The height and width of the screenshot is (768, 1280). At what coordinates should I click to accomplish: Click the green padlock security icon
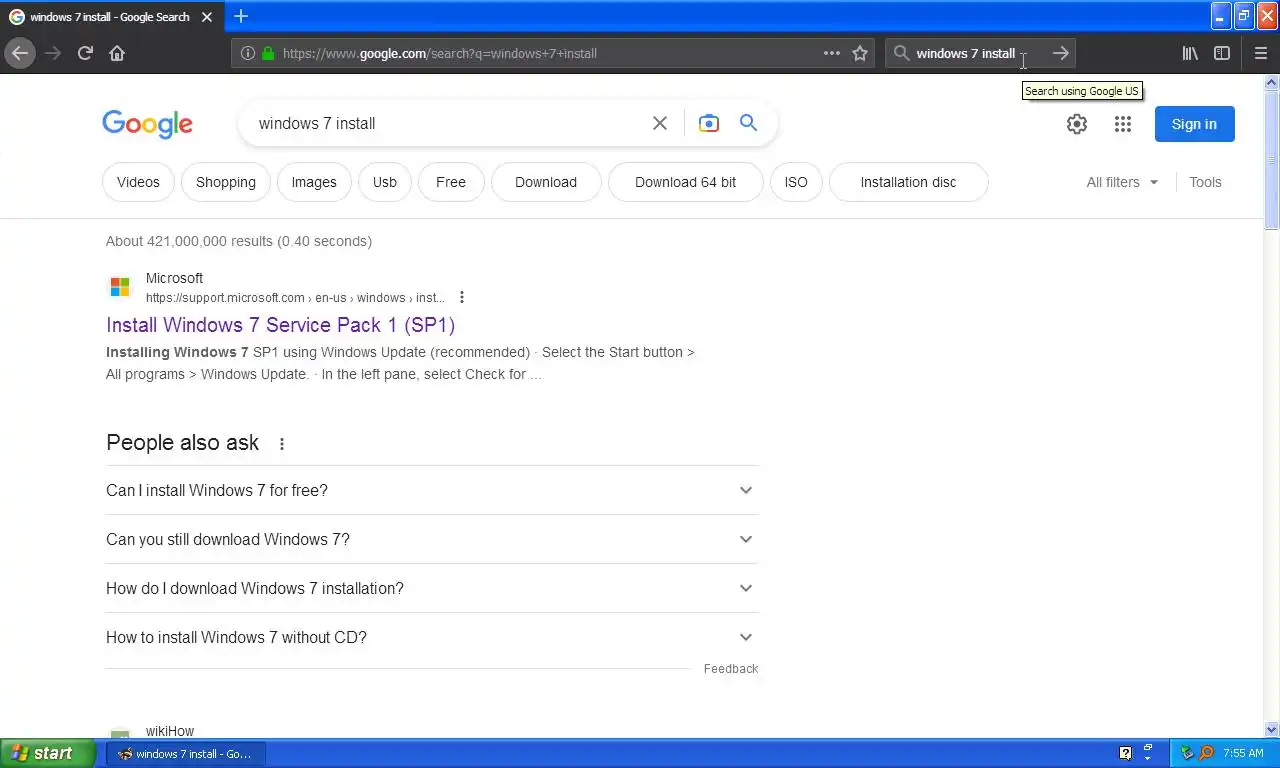pos(268,53)
